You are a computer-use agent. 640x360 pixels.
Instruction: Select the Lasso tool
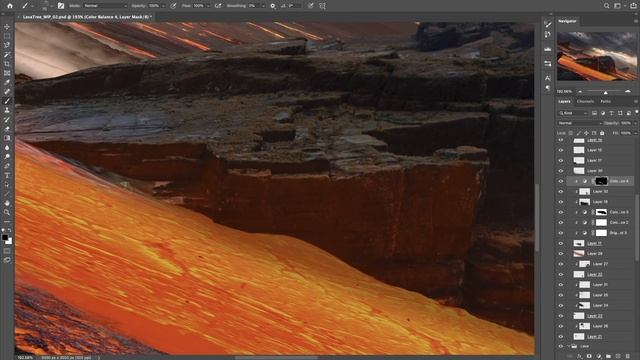7,45
